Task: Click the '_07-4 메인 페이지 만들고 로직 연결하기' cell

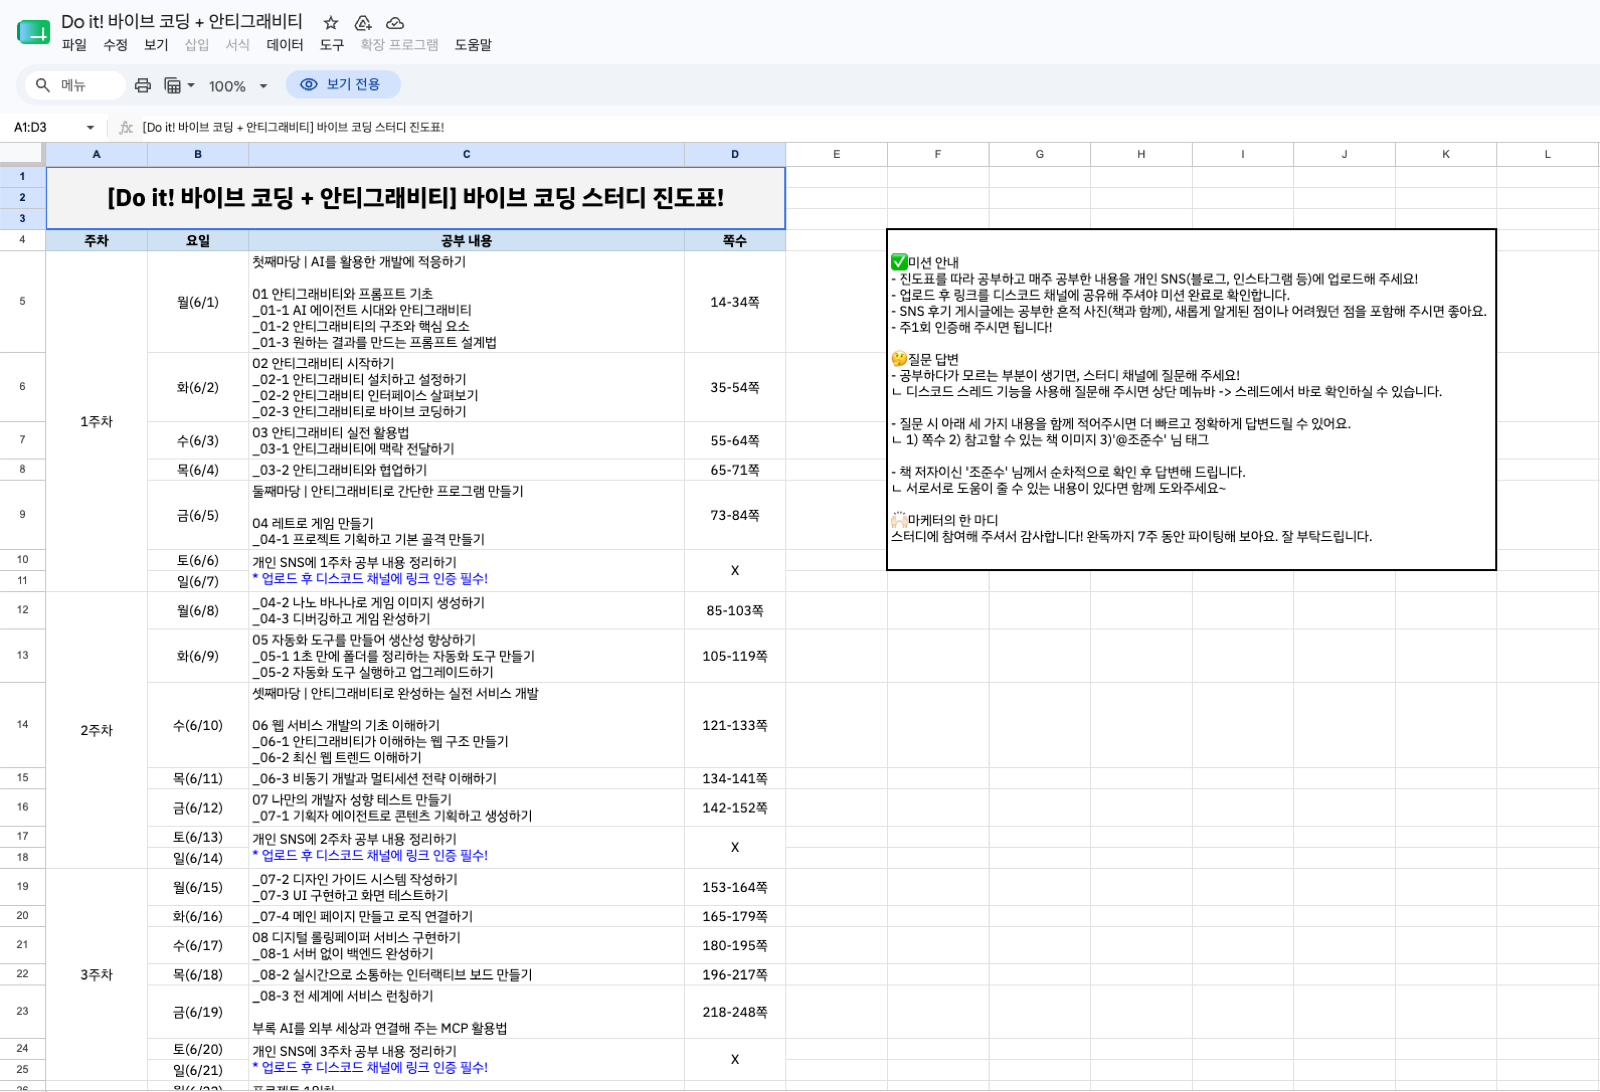Action: [466, 916]
